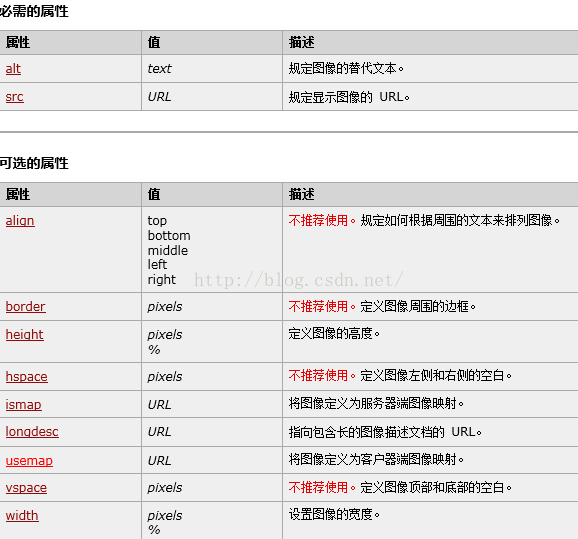Viewport: 578px width, 539px height.
Task: Click '描述' header in required attributes table
Action: [302, 42]
